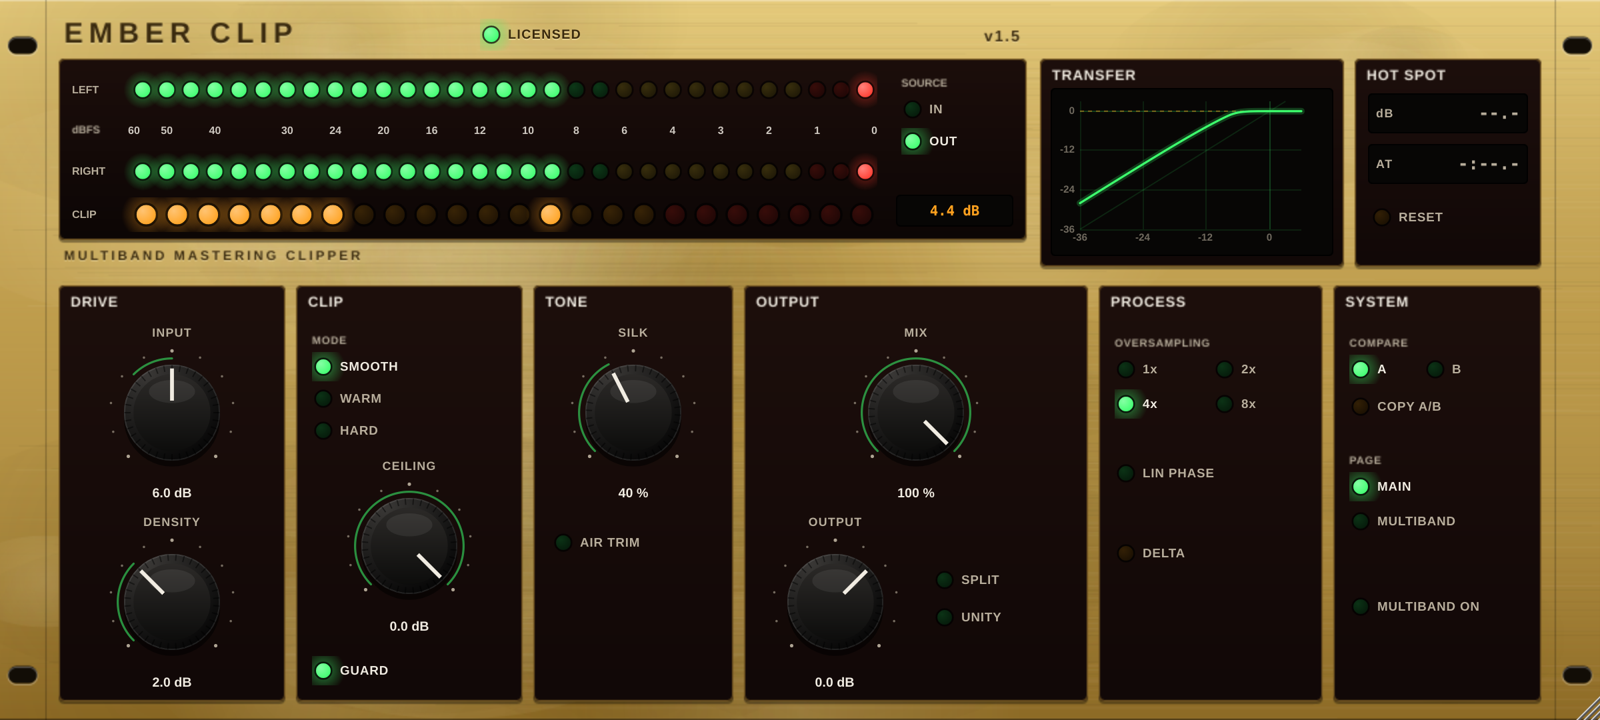Click the CEILING knob
The width and height of the screenshot is (1600, 720).
coord(409,546)
